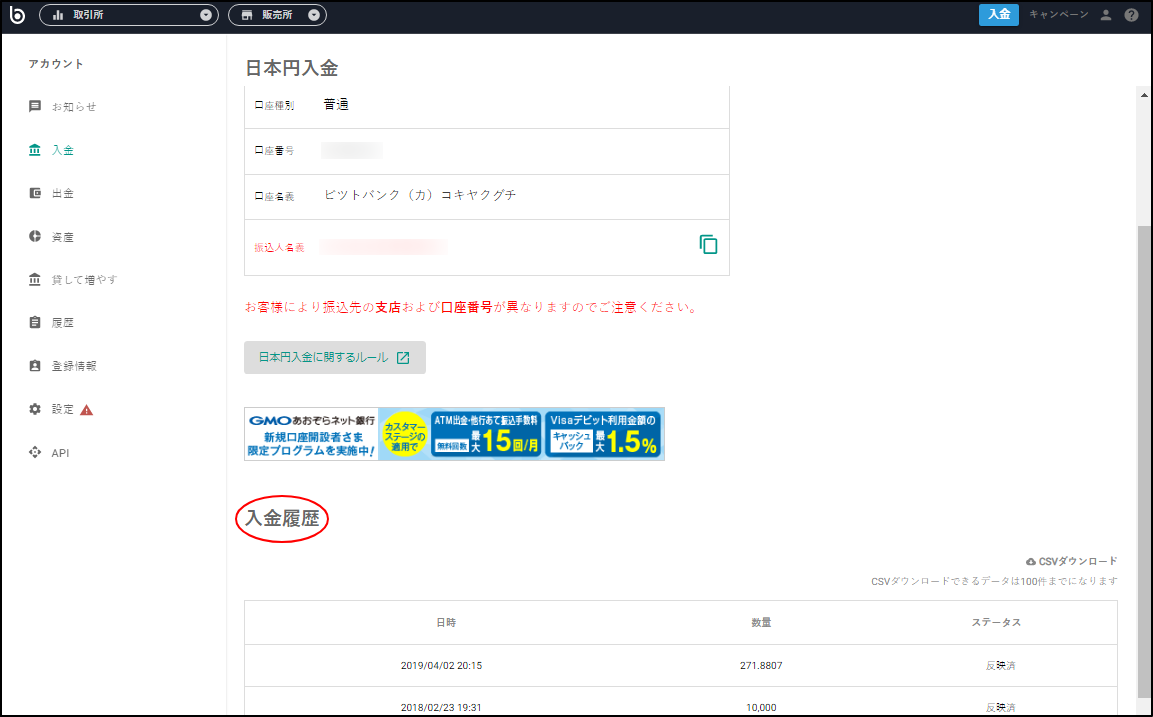Select the 2018/02/23 19:31 date cell
This screenshot has height=717, width=1153.
[441, 707]
